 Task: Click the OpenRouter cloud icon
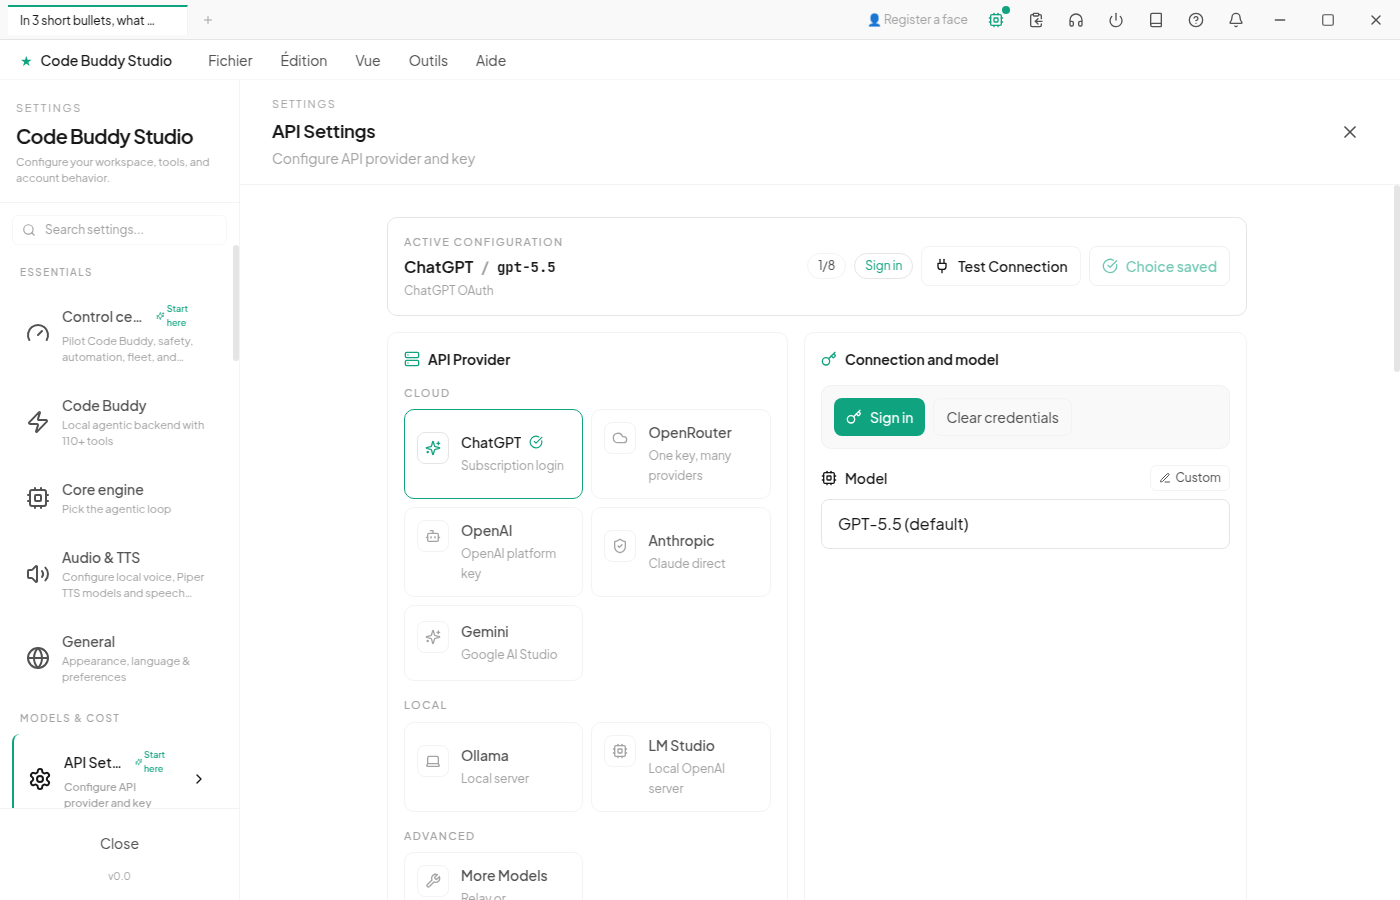pos(620,438)
